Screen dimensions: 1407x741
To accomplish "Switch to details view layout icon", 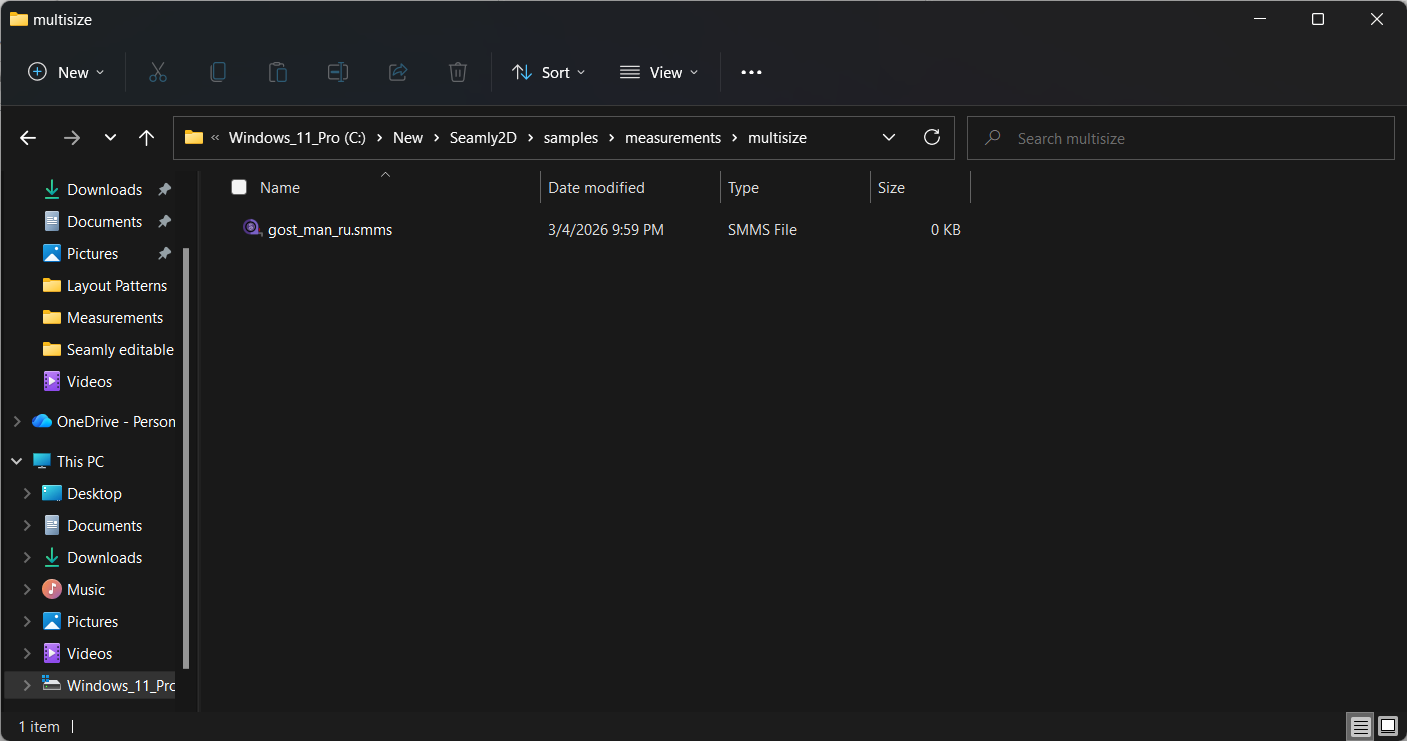I will click(1359, 725).
